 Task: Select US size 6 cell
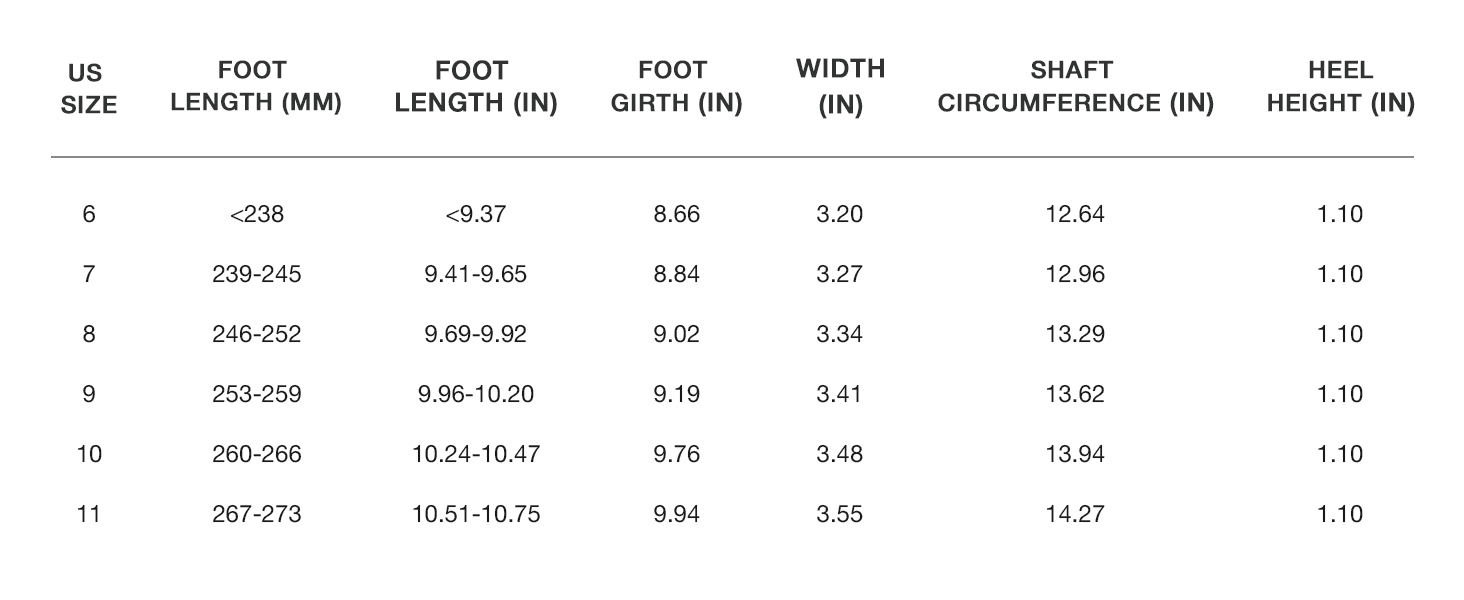click(89, 214)
